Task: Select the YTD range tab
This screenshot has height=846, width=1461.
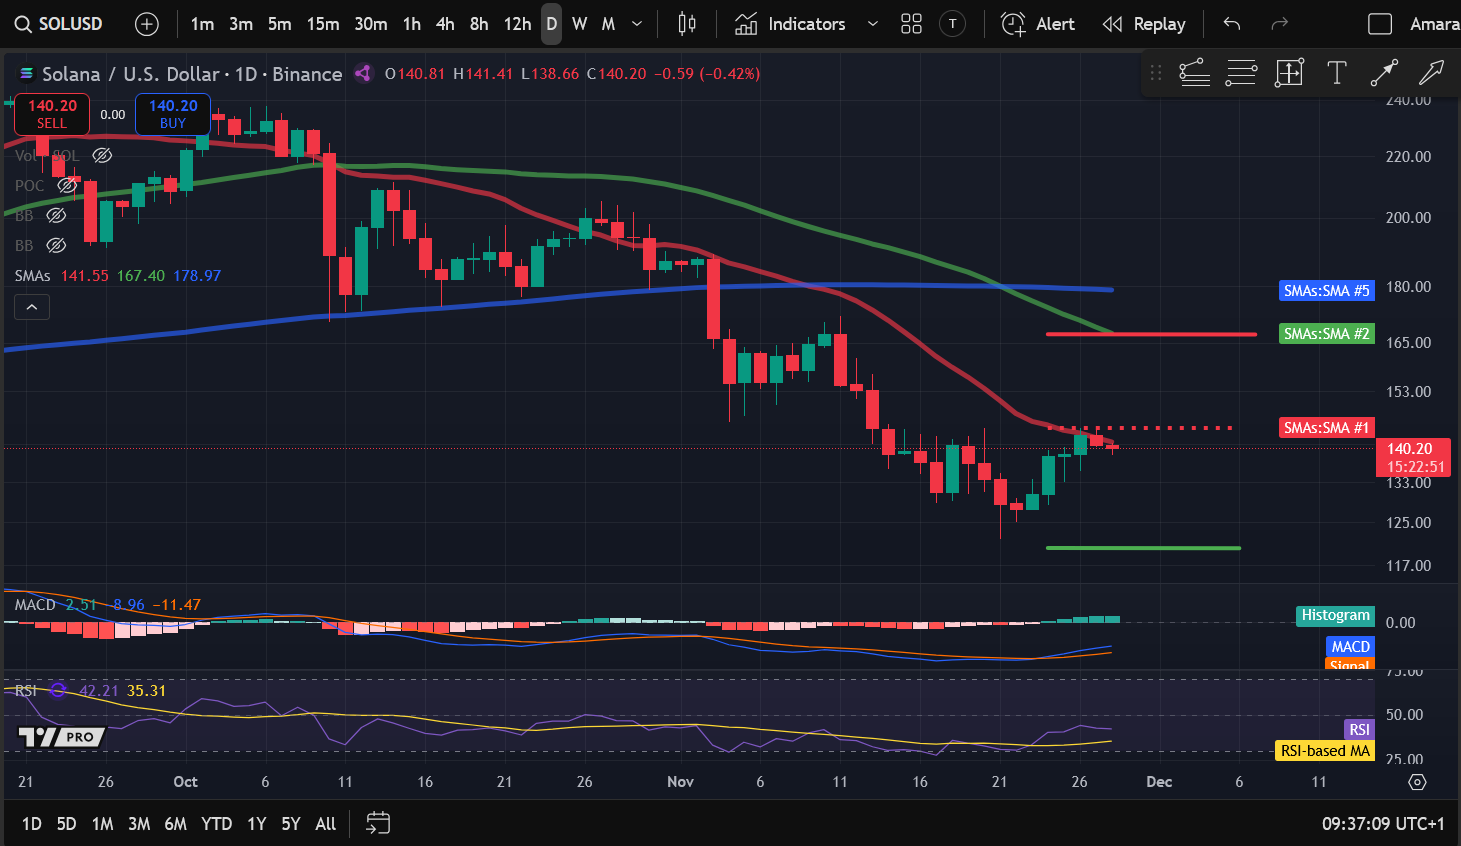Action: 216,823
